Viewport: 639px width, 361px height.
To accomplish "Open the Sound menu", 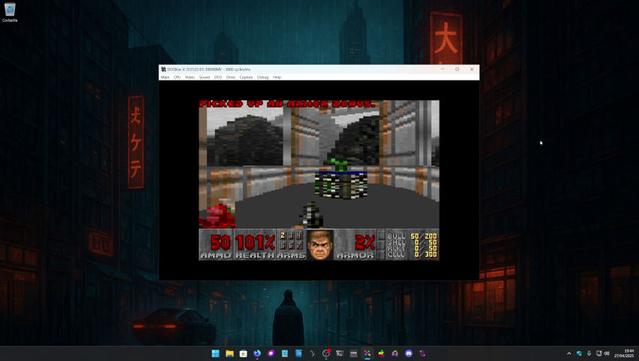I will [204, 77].
